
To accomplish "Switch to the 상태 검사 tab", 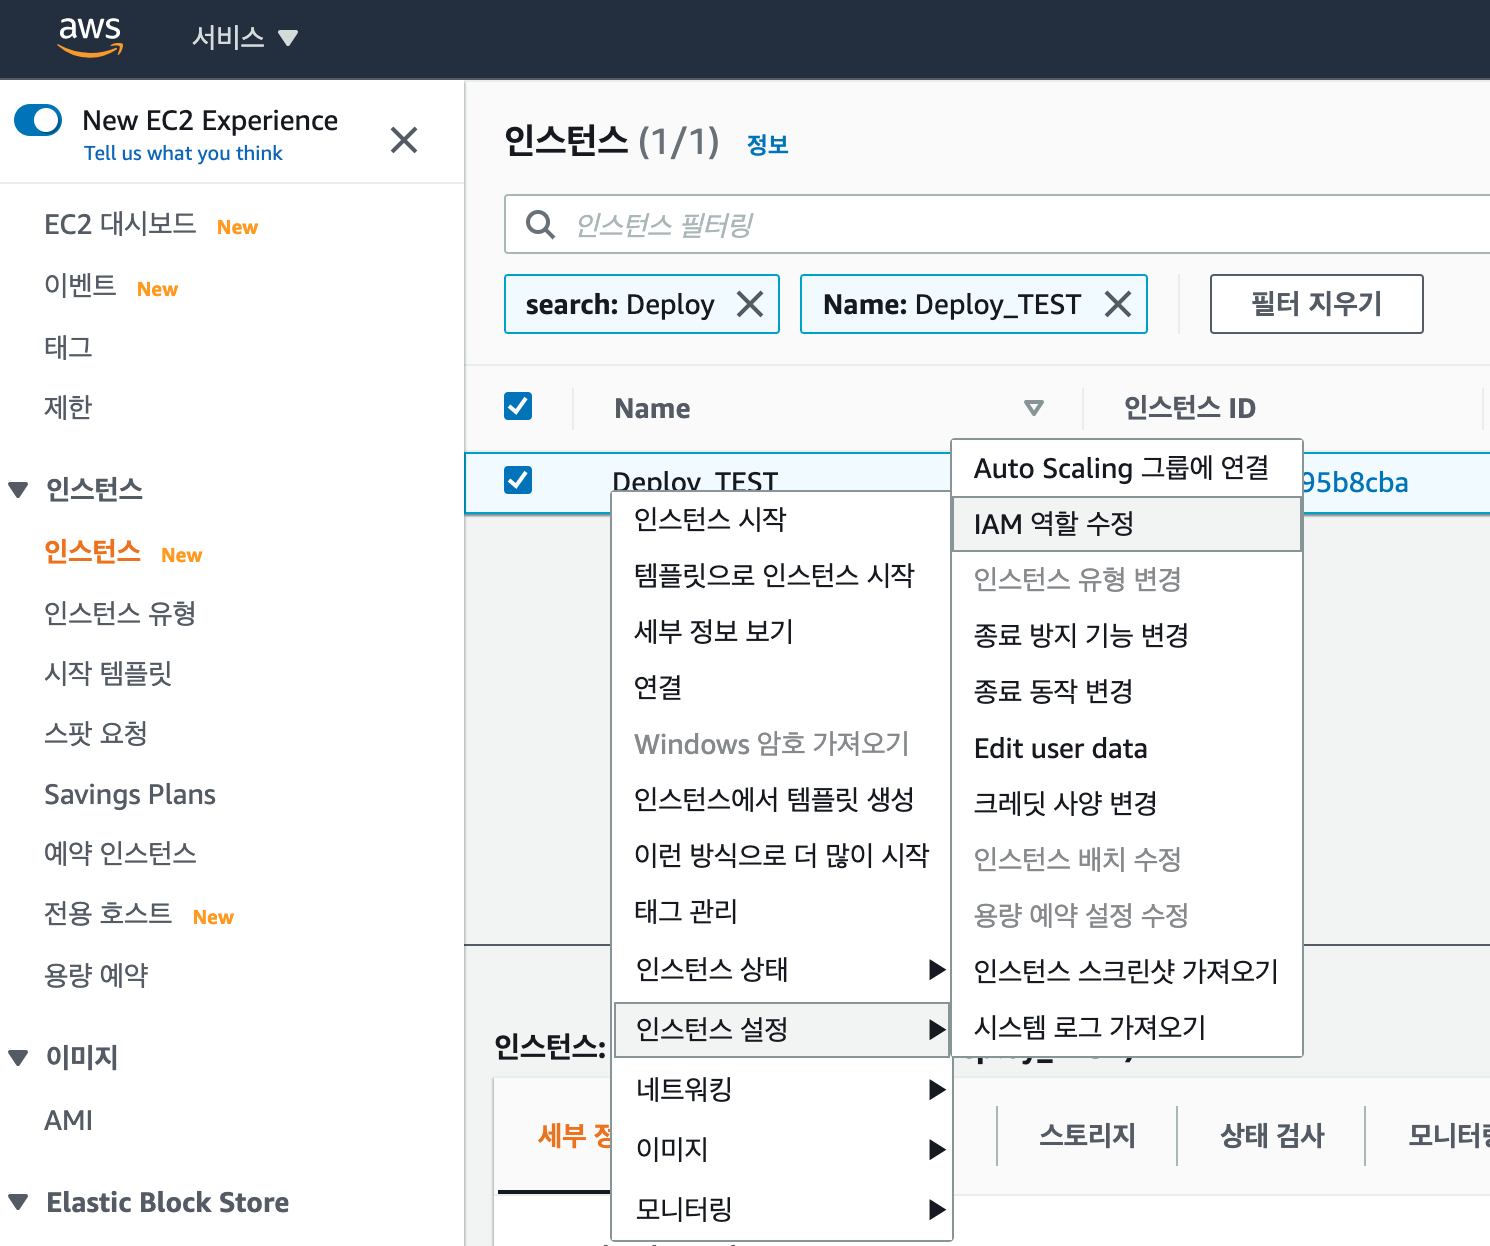I will pyautogui.click(x=1272, y=1135).
